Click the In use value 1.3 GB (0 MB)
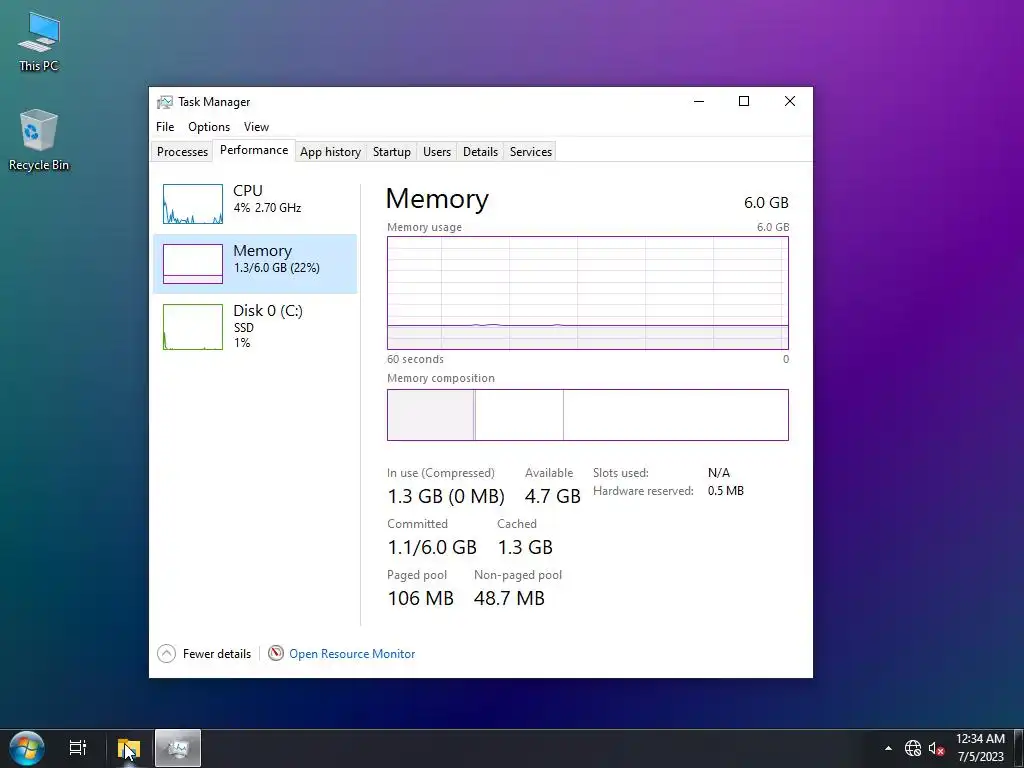This screenshot has height=768, width=1024. pyautogui.click(x=446, y=496)
